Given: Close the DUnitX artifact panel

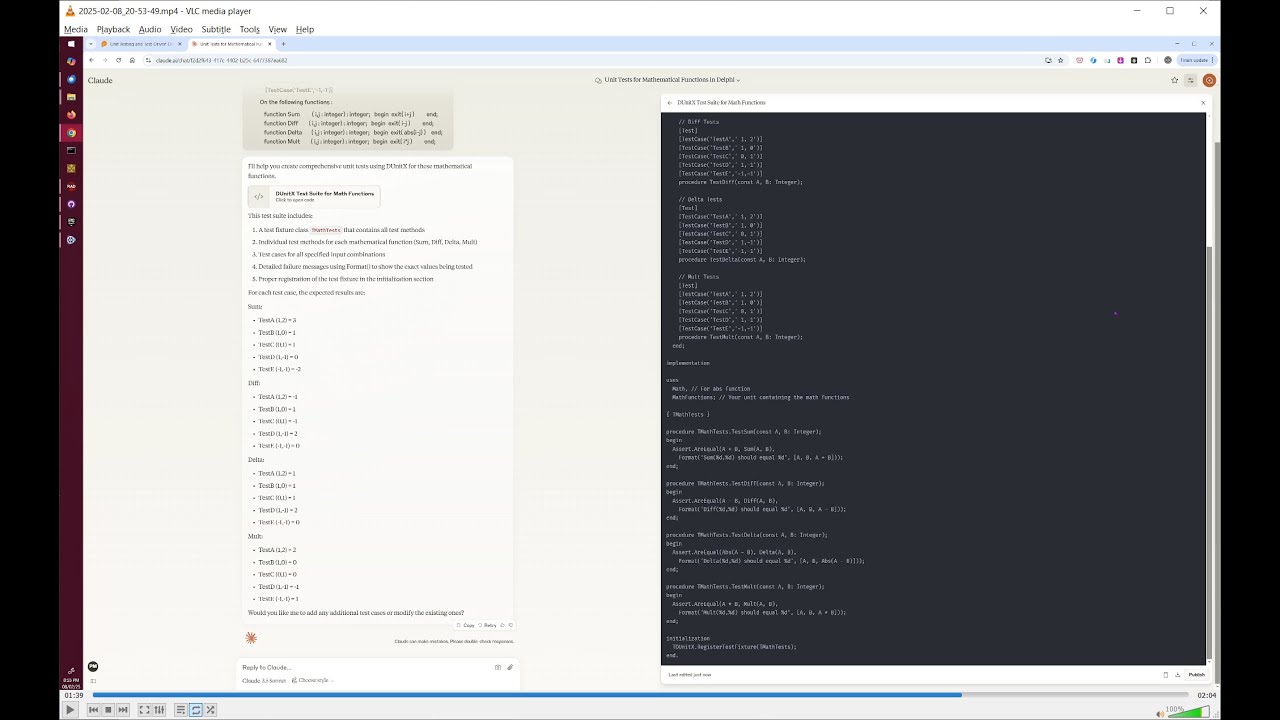Looking at the screenshot, I should [x=1203, y=102].
